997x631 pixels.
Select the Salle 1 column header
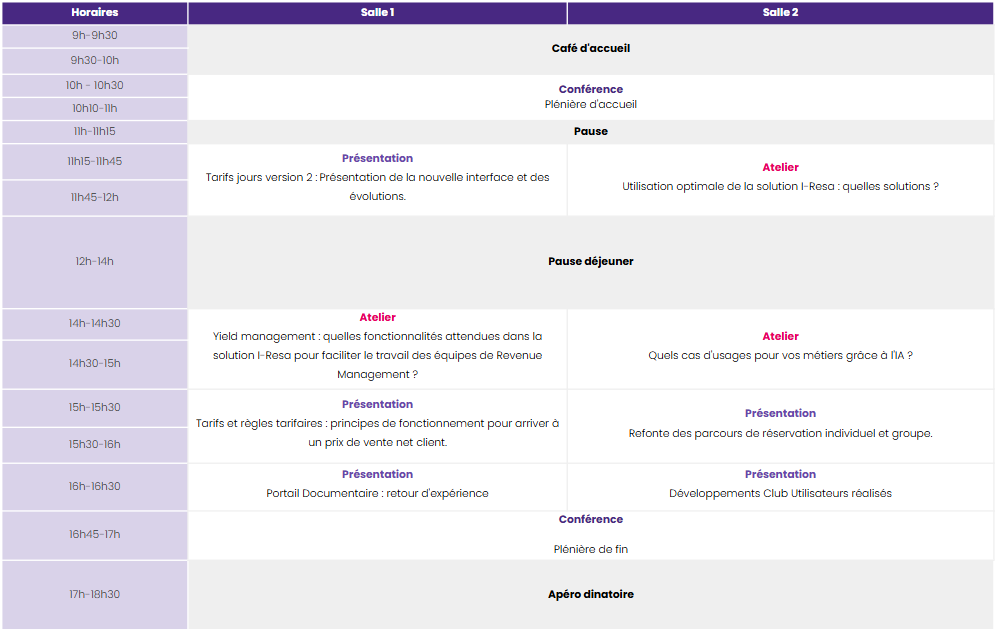377,13
